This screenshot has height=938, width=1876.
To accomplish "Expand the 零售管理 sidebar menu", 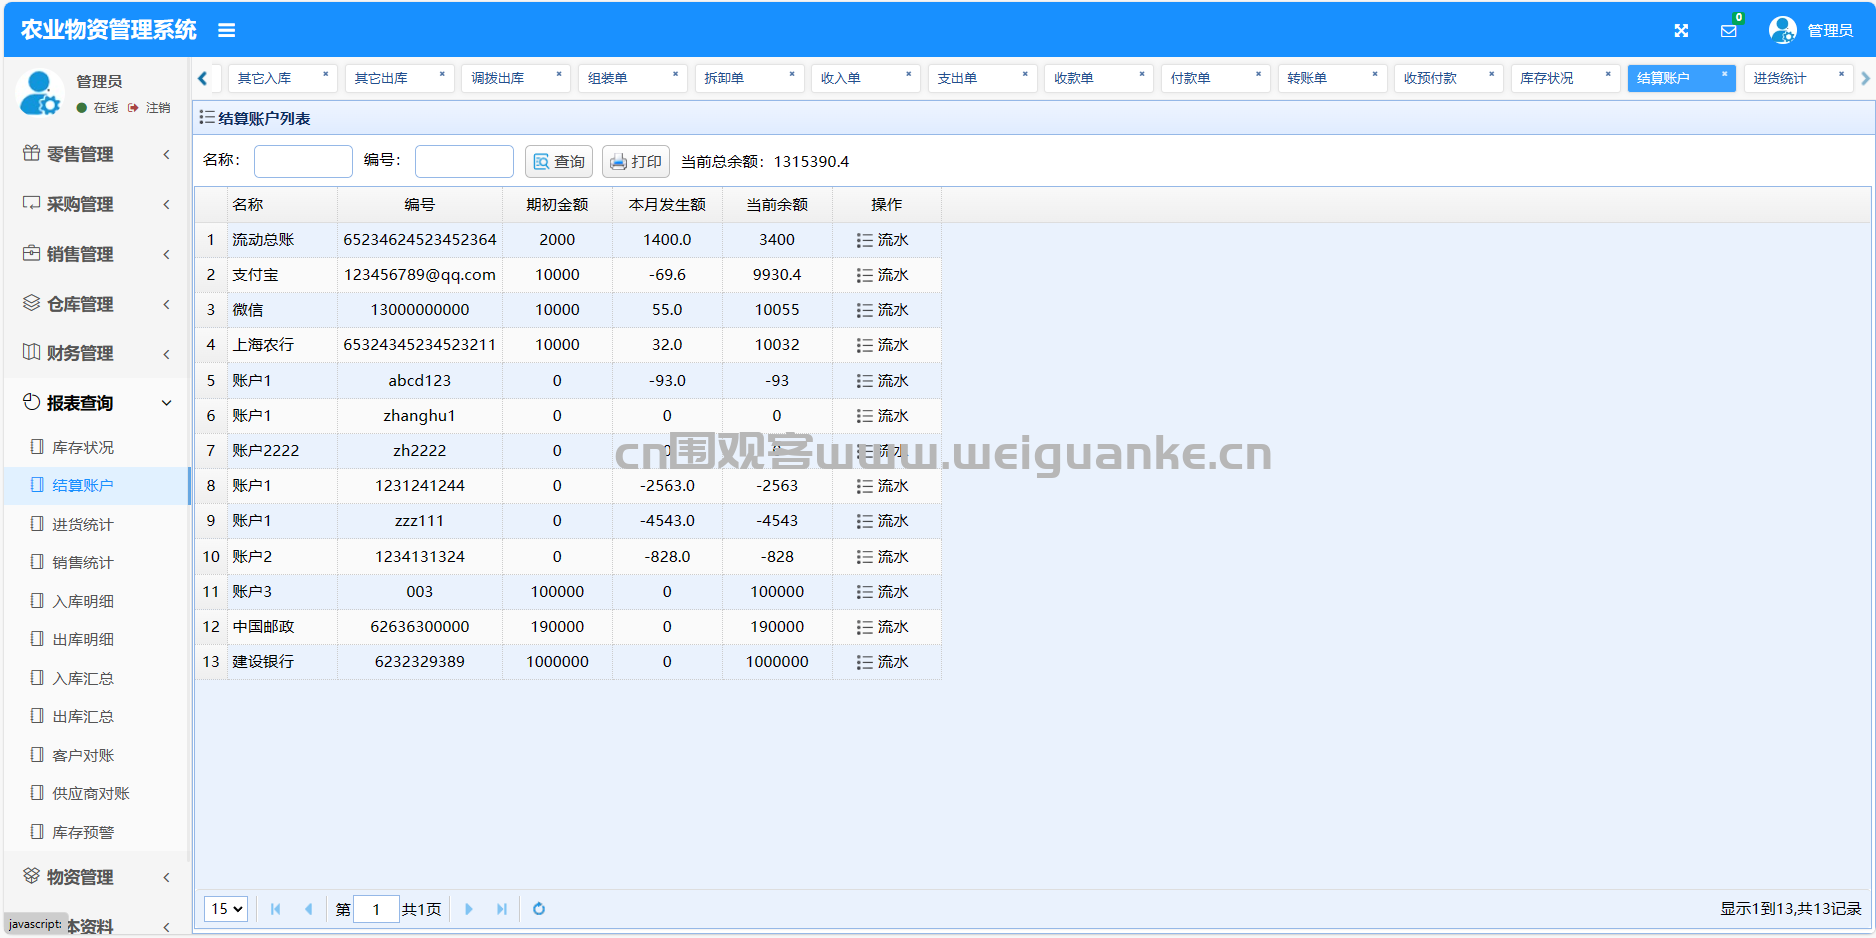I will [x=95, y=154].
